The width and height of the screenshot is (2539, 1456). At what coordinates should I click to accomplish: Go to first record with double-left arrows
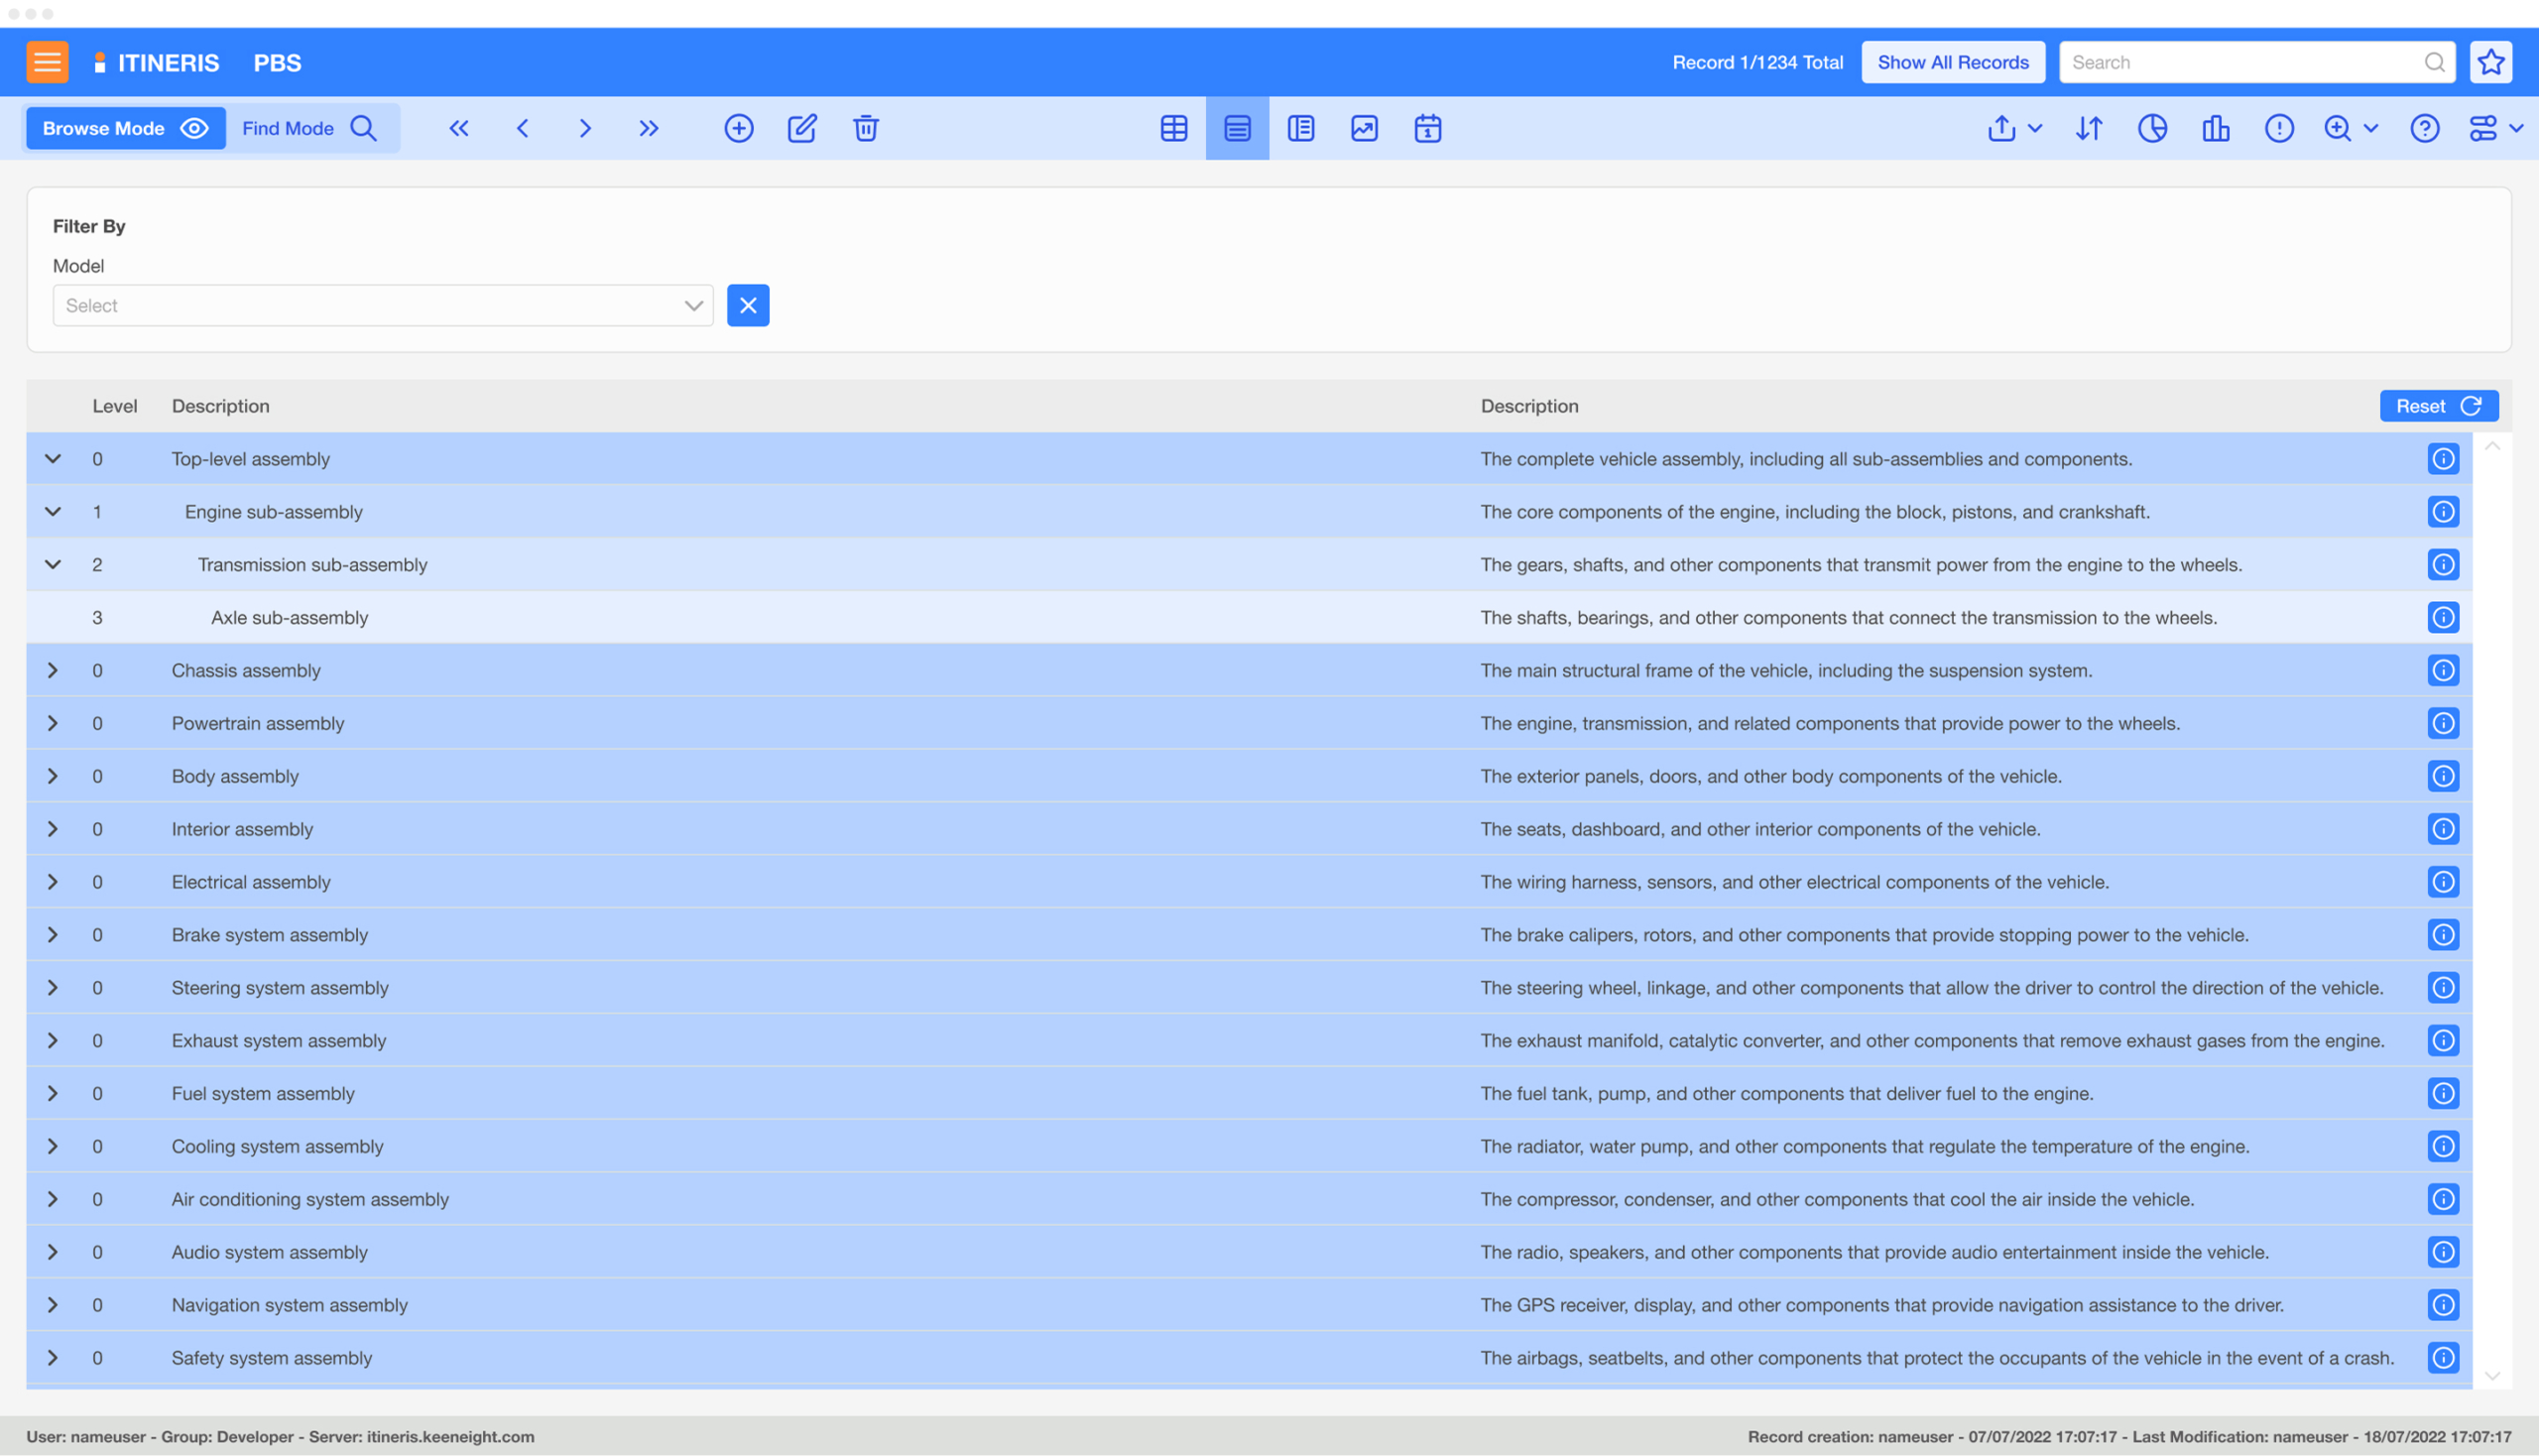(x=459, y=128)
